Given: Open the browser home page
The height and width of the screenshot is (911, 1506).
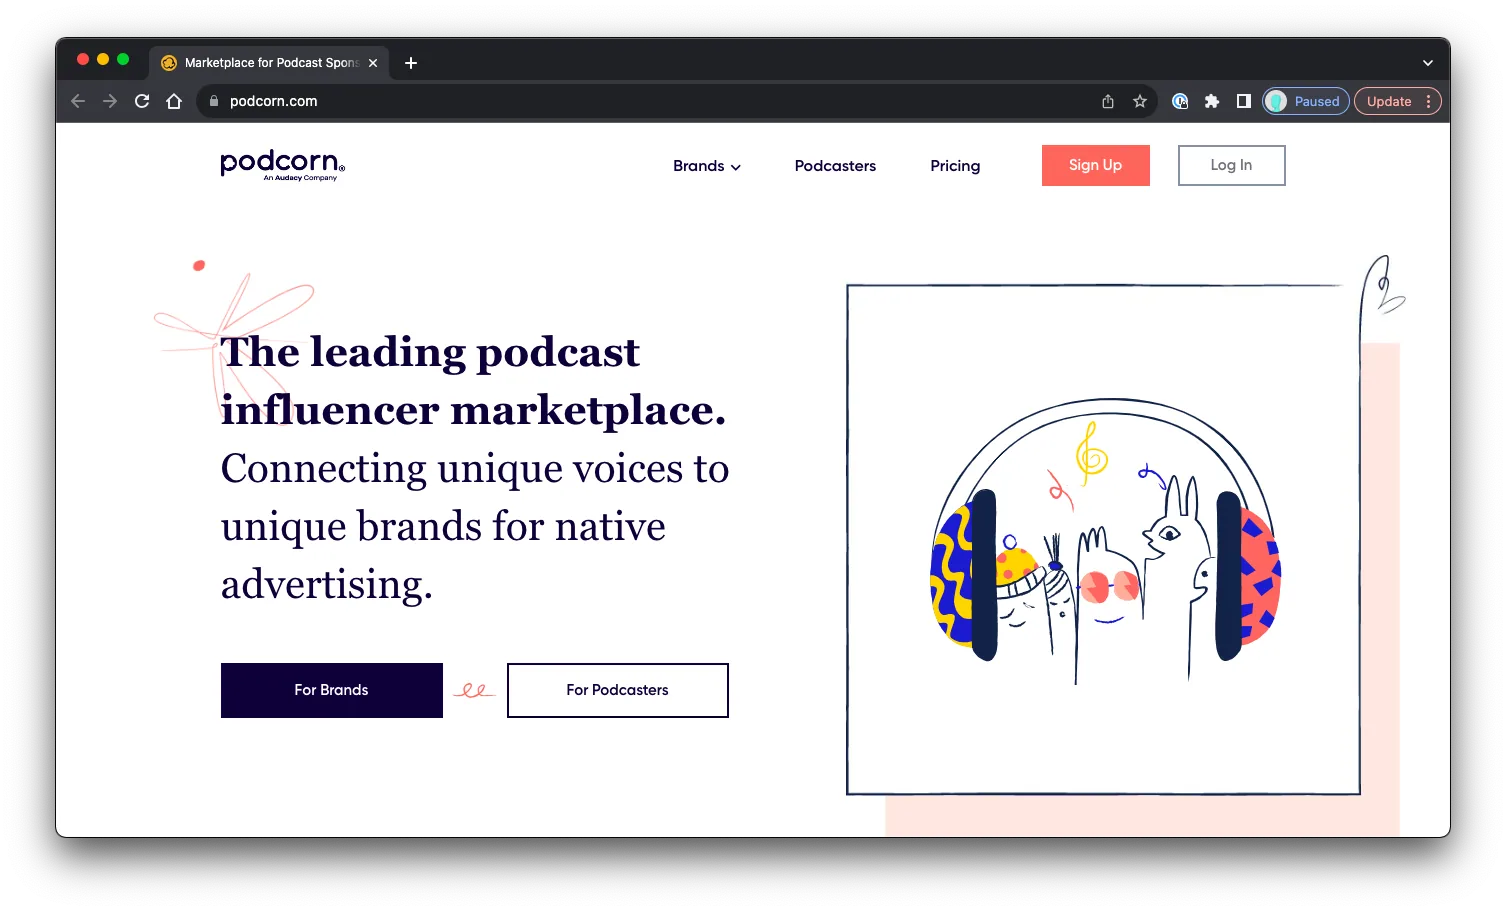Looking at the screenshot, I should coord(174,101).
